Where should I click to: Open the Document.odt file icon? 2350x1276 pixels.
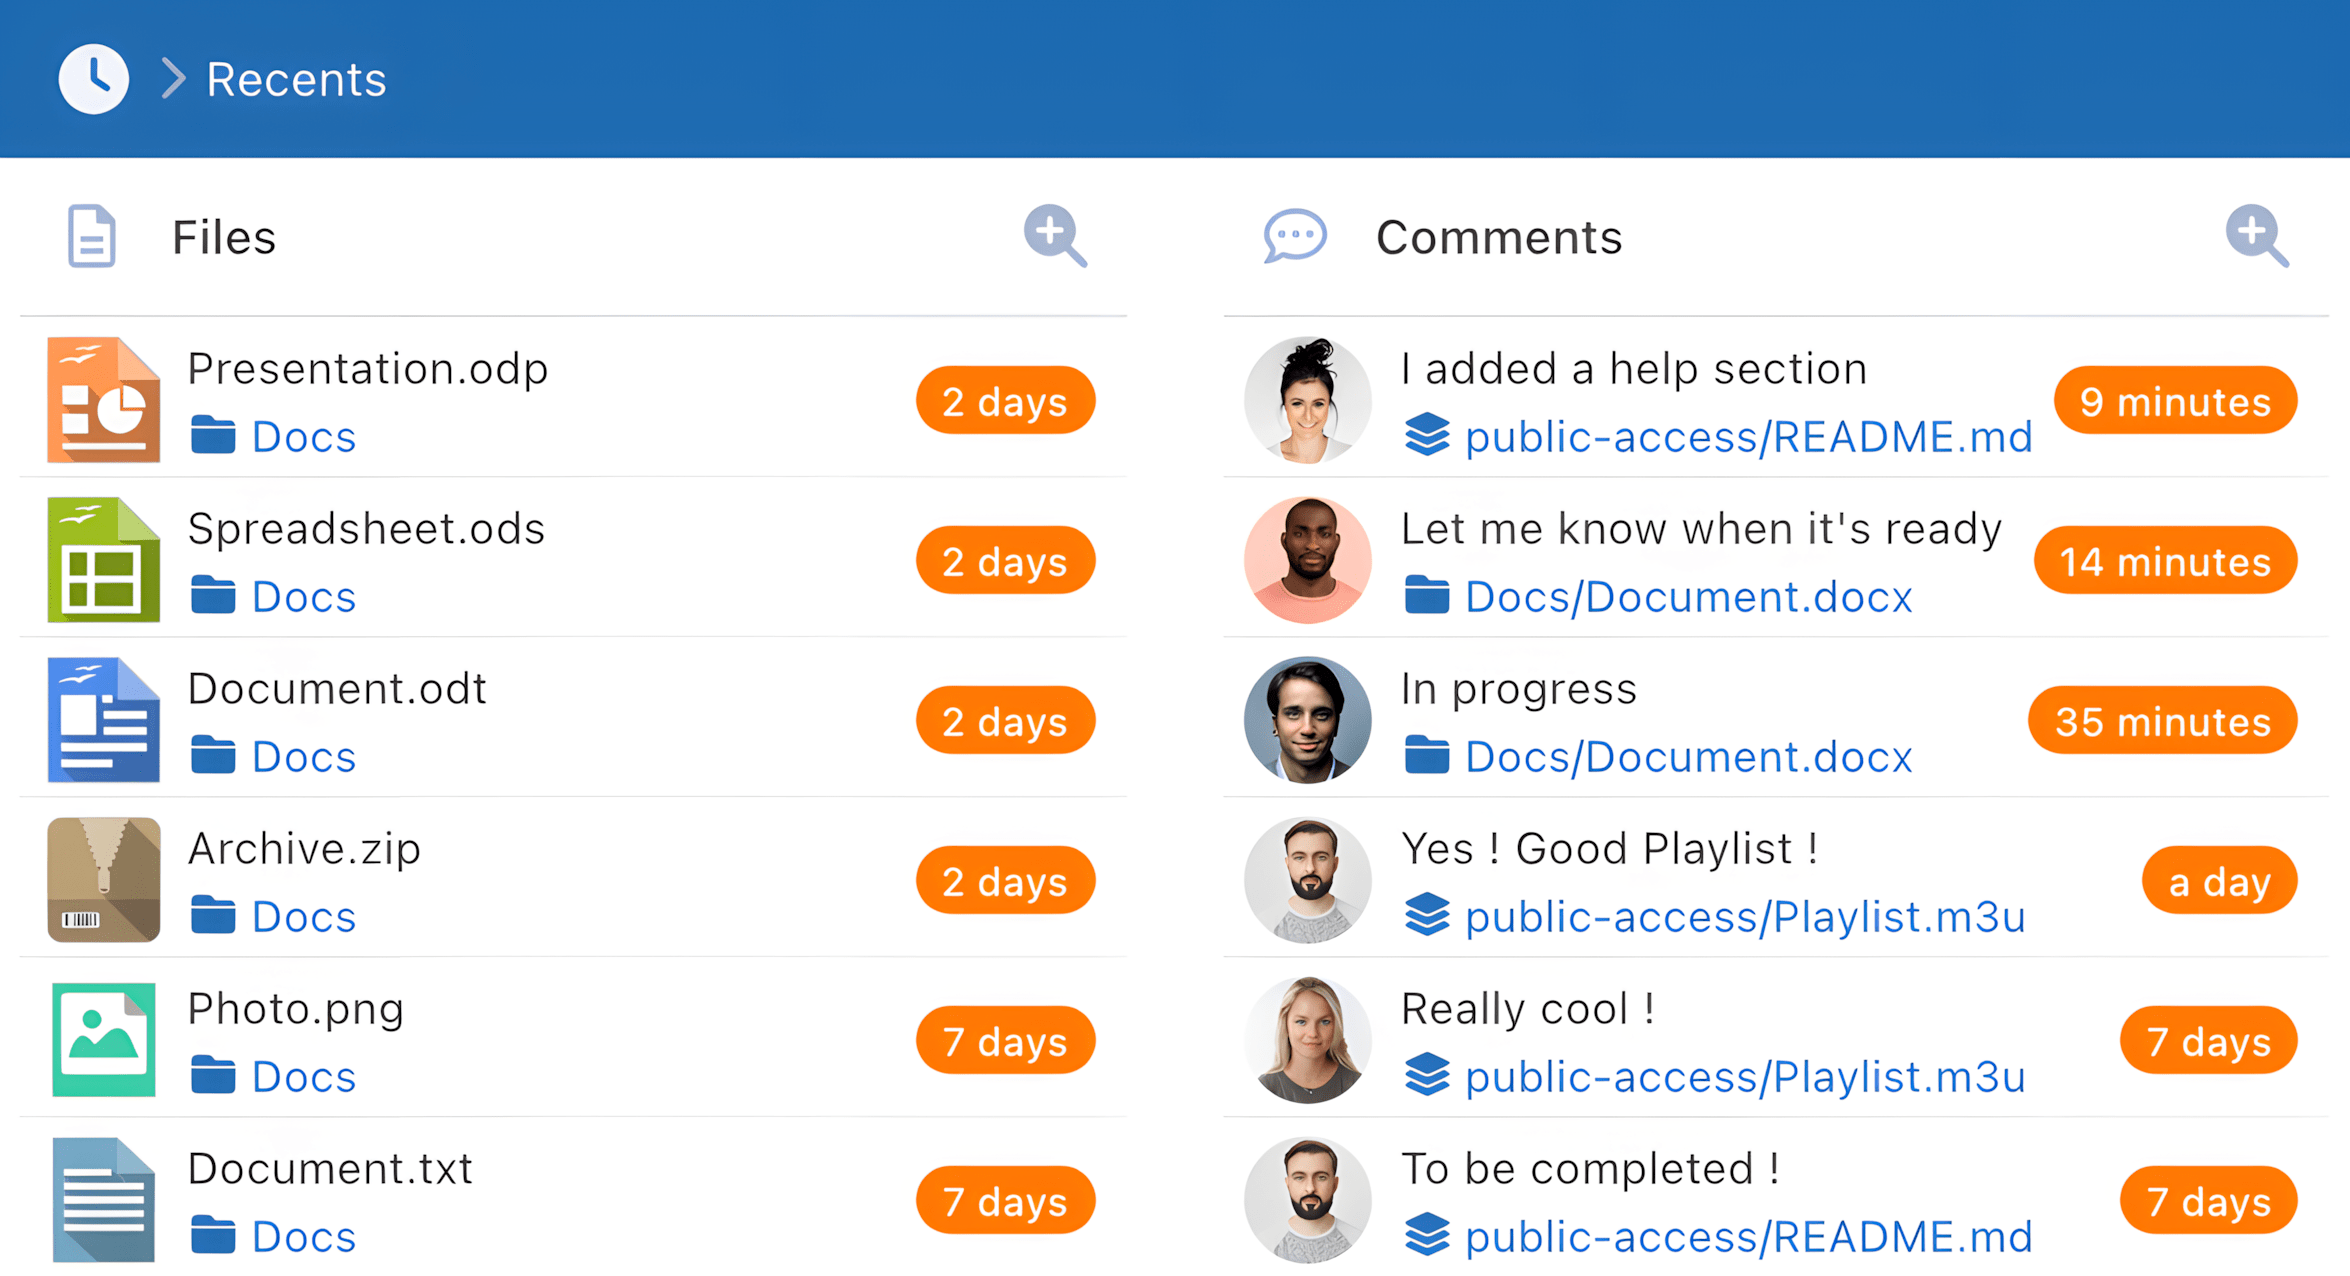pos(104,720)
